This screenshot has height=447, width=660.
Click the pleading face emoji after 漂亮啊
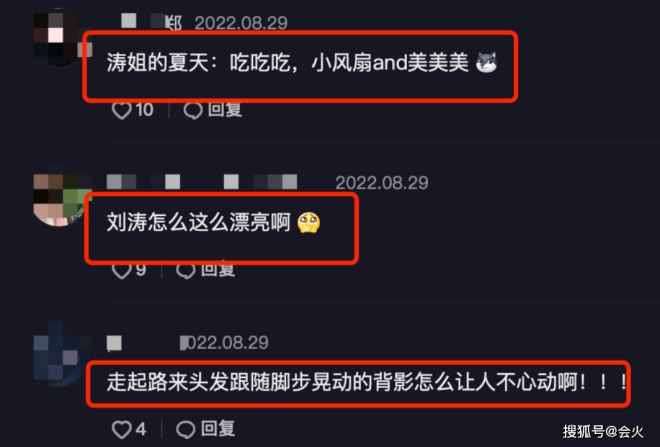(x=309, y=223)
